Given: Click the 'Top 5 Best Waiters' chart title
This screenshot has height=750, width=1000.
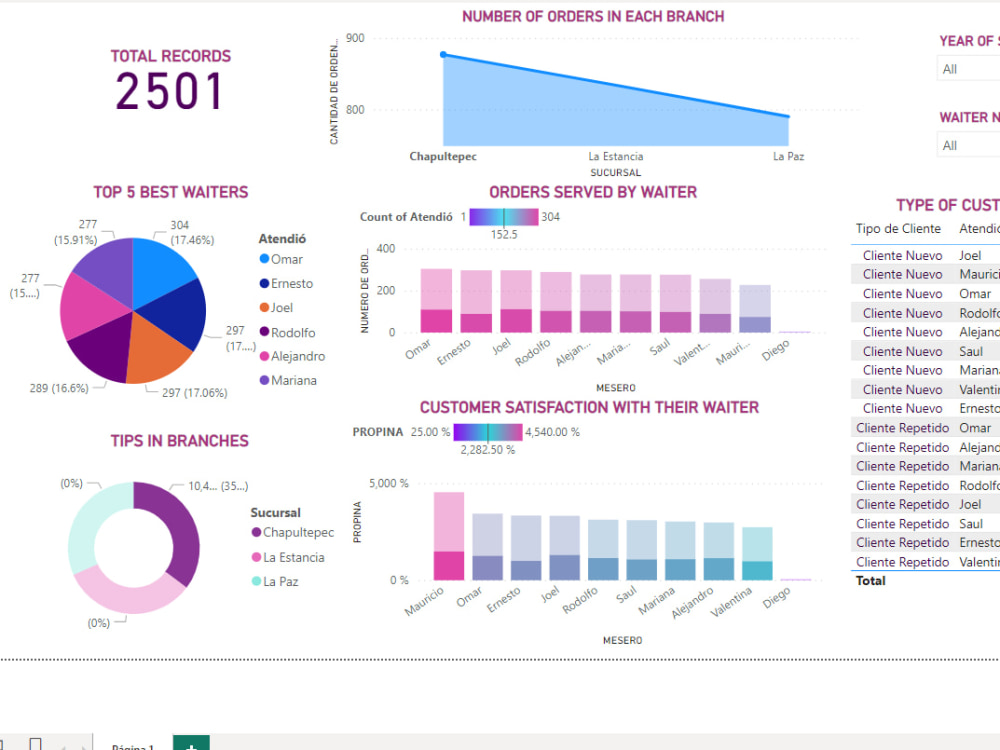Looking at the screenshot, I should pyautogui.click(x=171, y=192).
